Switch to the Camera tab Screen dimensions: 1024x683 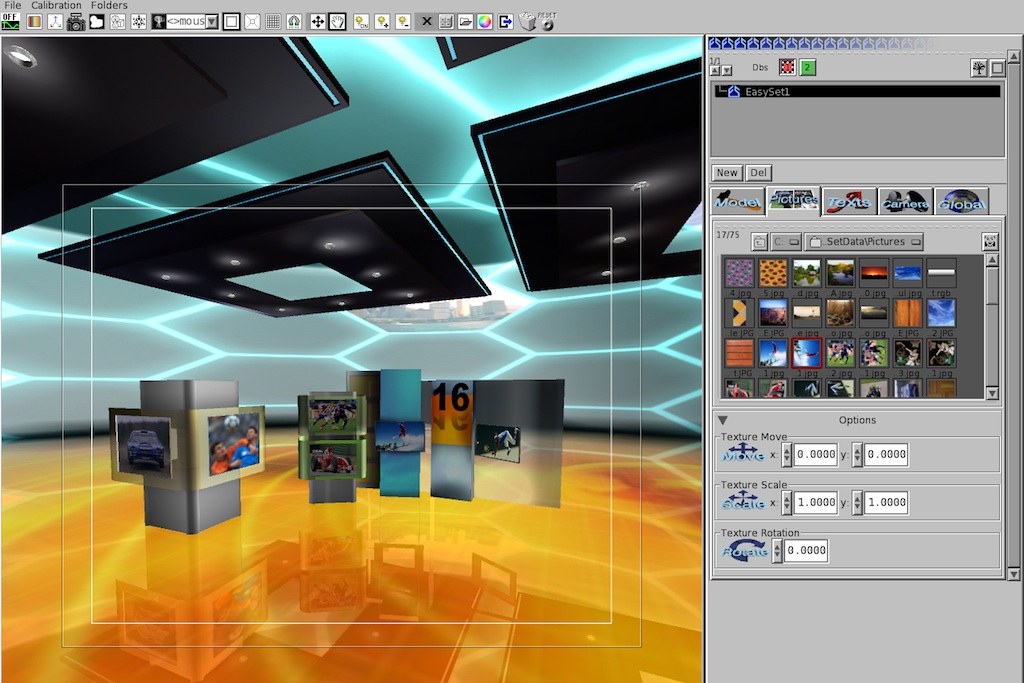pyautogui.click(x=905, y=202)
